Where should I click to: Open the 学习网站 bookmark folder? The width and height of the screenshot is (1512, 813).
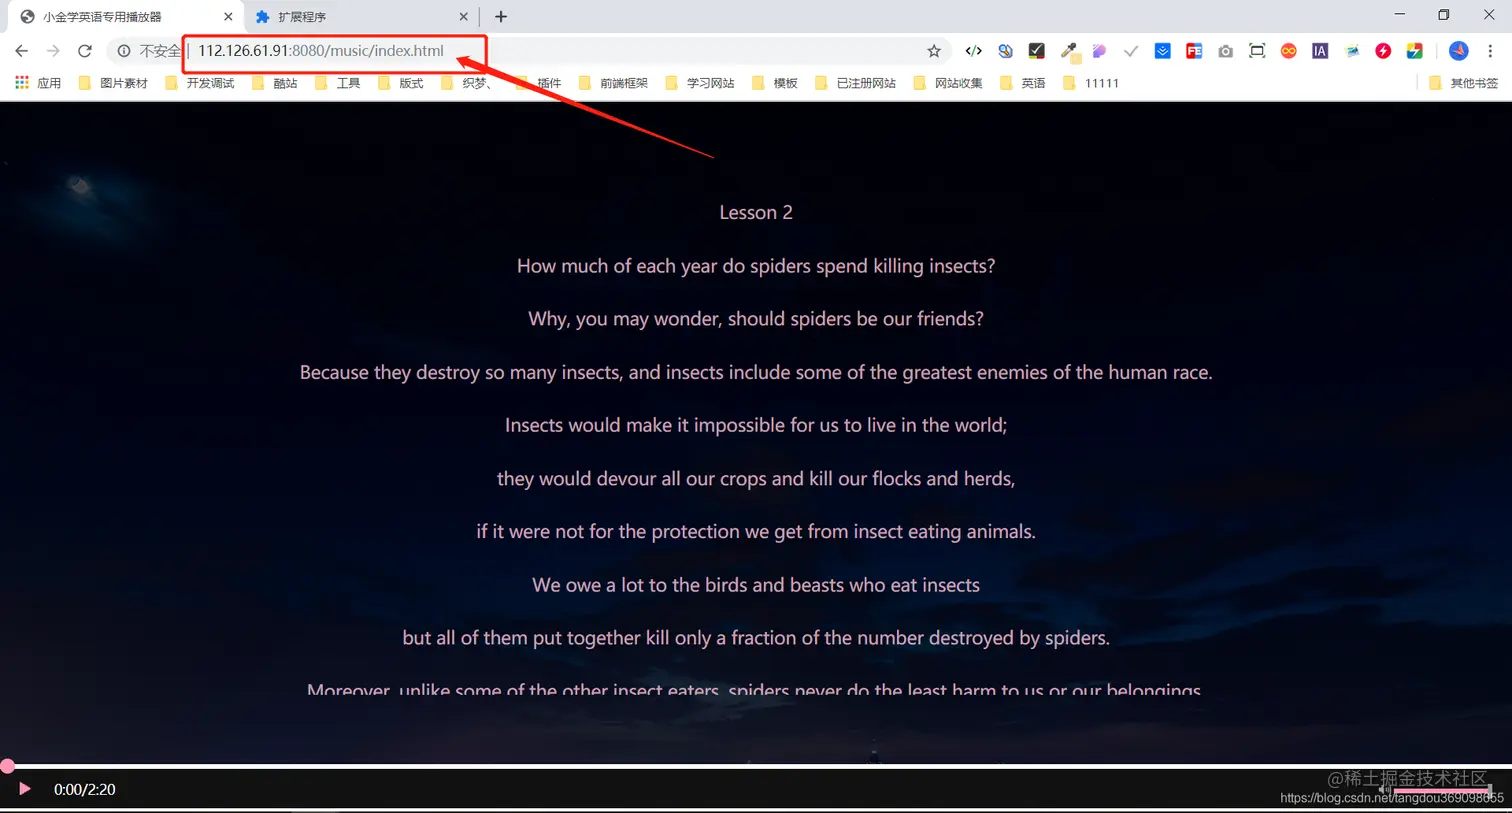coord(699,83)
